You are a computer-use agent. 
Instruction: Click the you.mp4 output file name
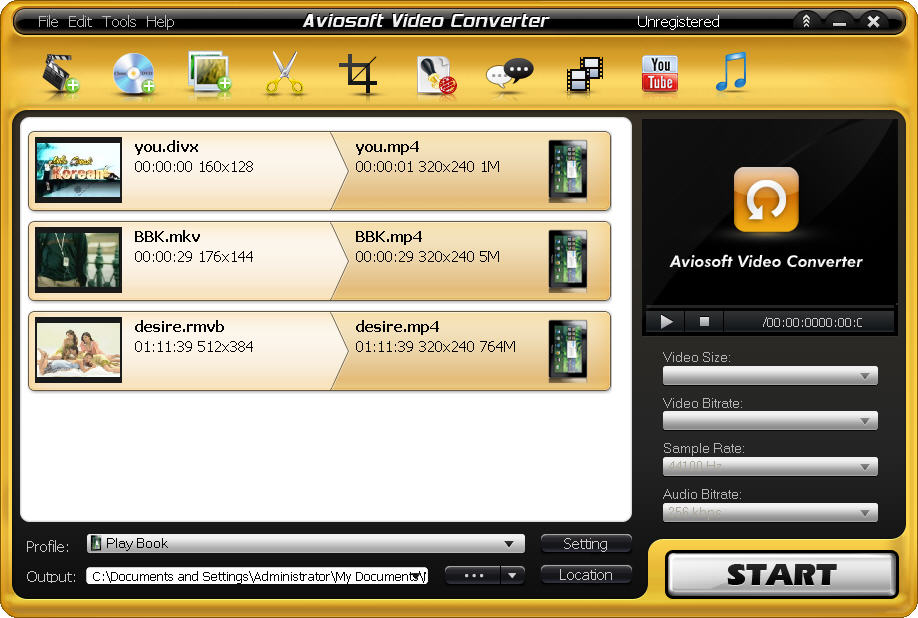pos(387,147)
